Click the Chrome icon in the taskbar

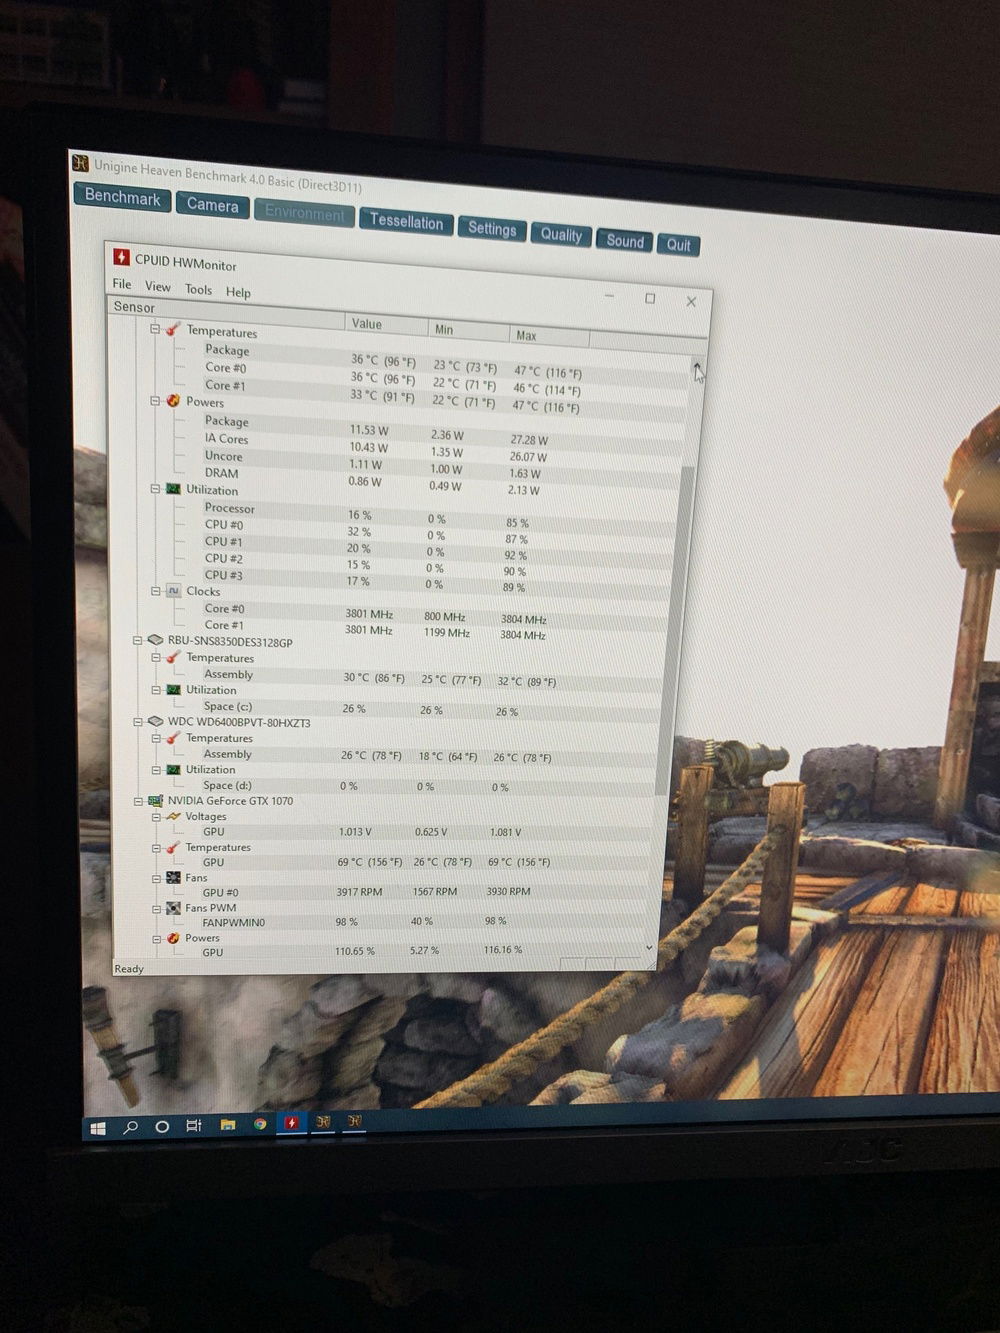point(260,1124)
